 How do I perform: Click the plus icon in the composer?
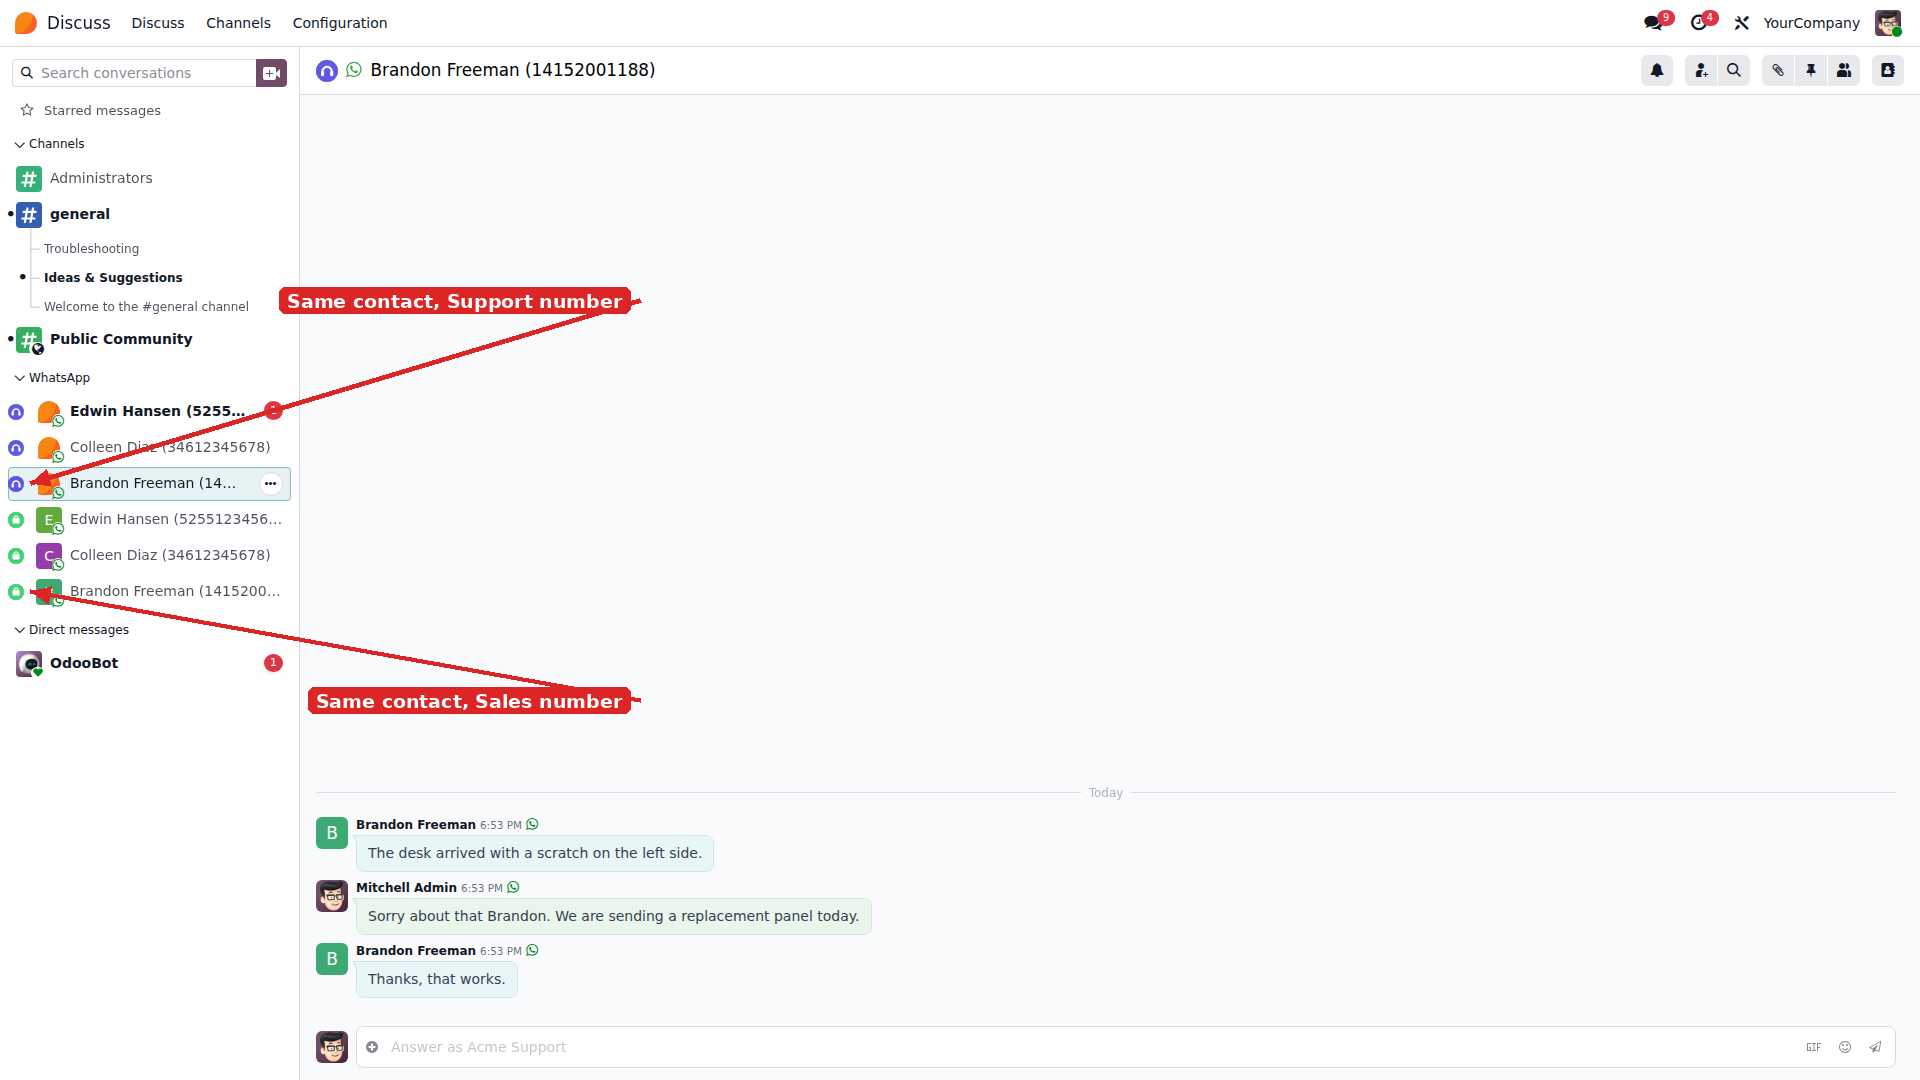[372, 1047]
